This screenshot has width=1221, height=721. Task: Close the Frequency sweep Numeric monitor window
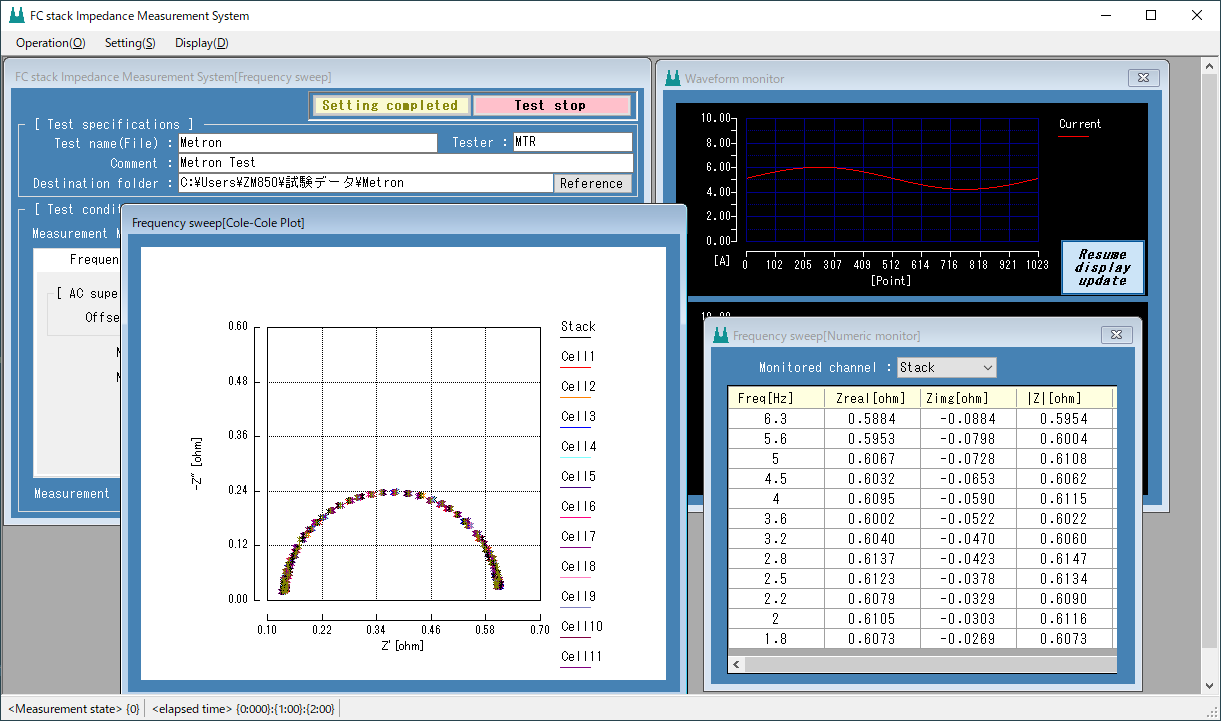1115,335
